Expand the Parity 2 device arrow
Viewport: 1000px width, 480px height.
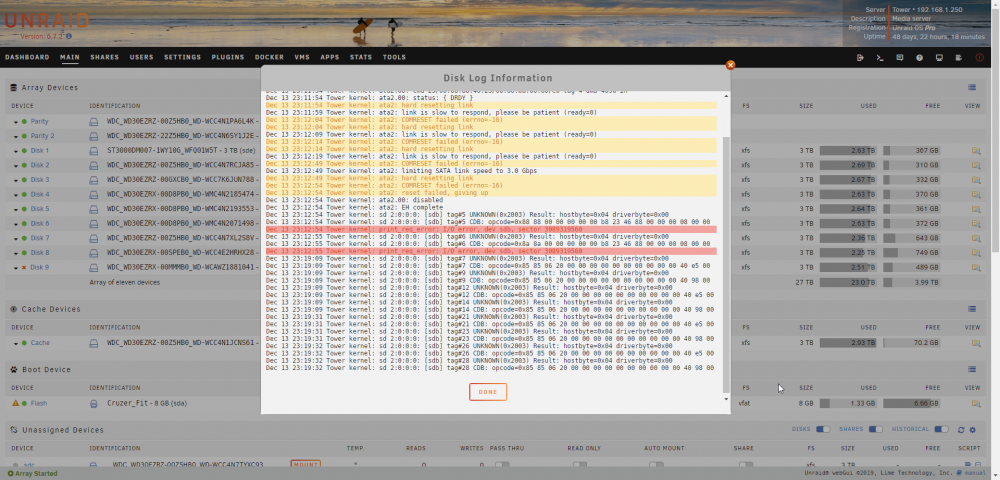16,136
